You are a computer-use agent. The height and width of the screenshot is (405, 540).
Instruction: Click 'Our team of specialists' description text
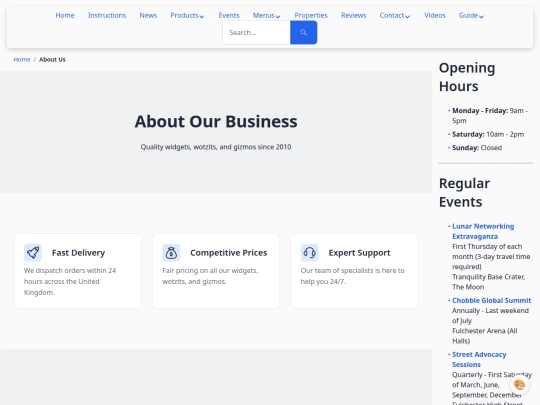[352, 276]
